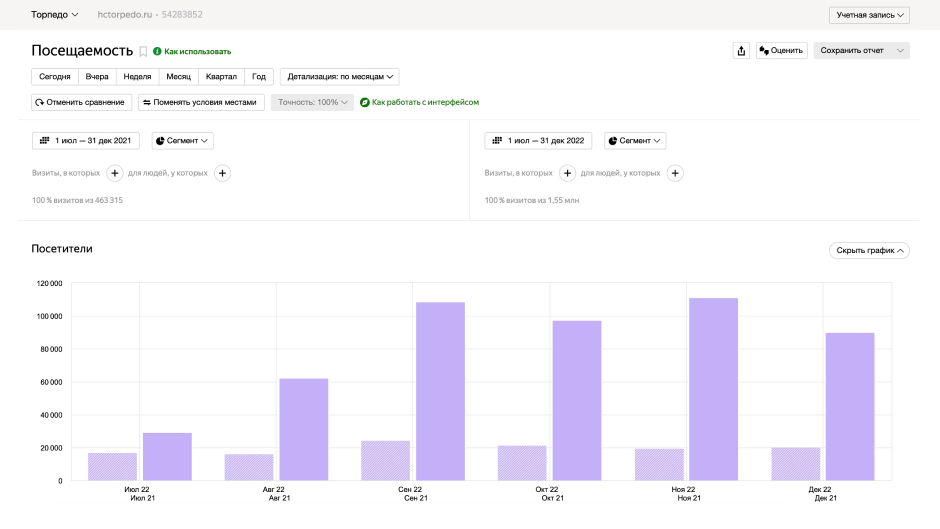
Task: Click the plus after right 'для людей, у которых'
Action: click(675, 173)
